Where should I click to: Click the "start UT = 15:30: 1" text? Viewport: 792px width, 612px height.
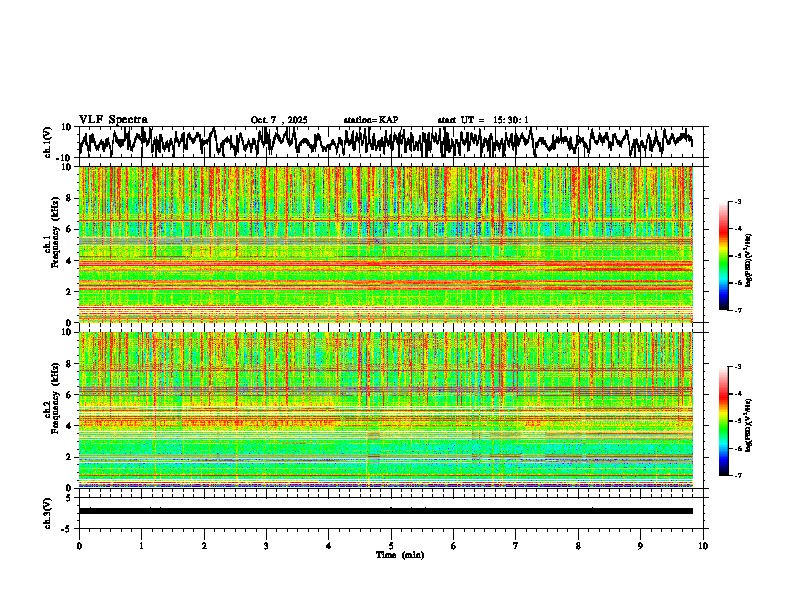[483, 120]
